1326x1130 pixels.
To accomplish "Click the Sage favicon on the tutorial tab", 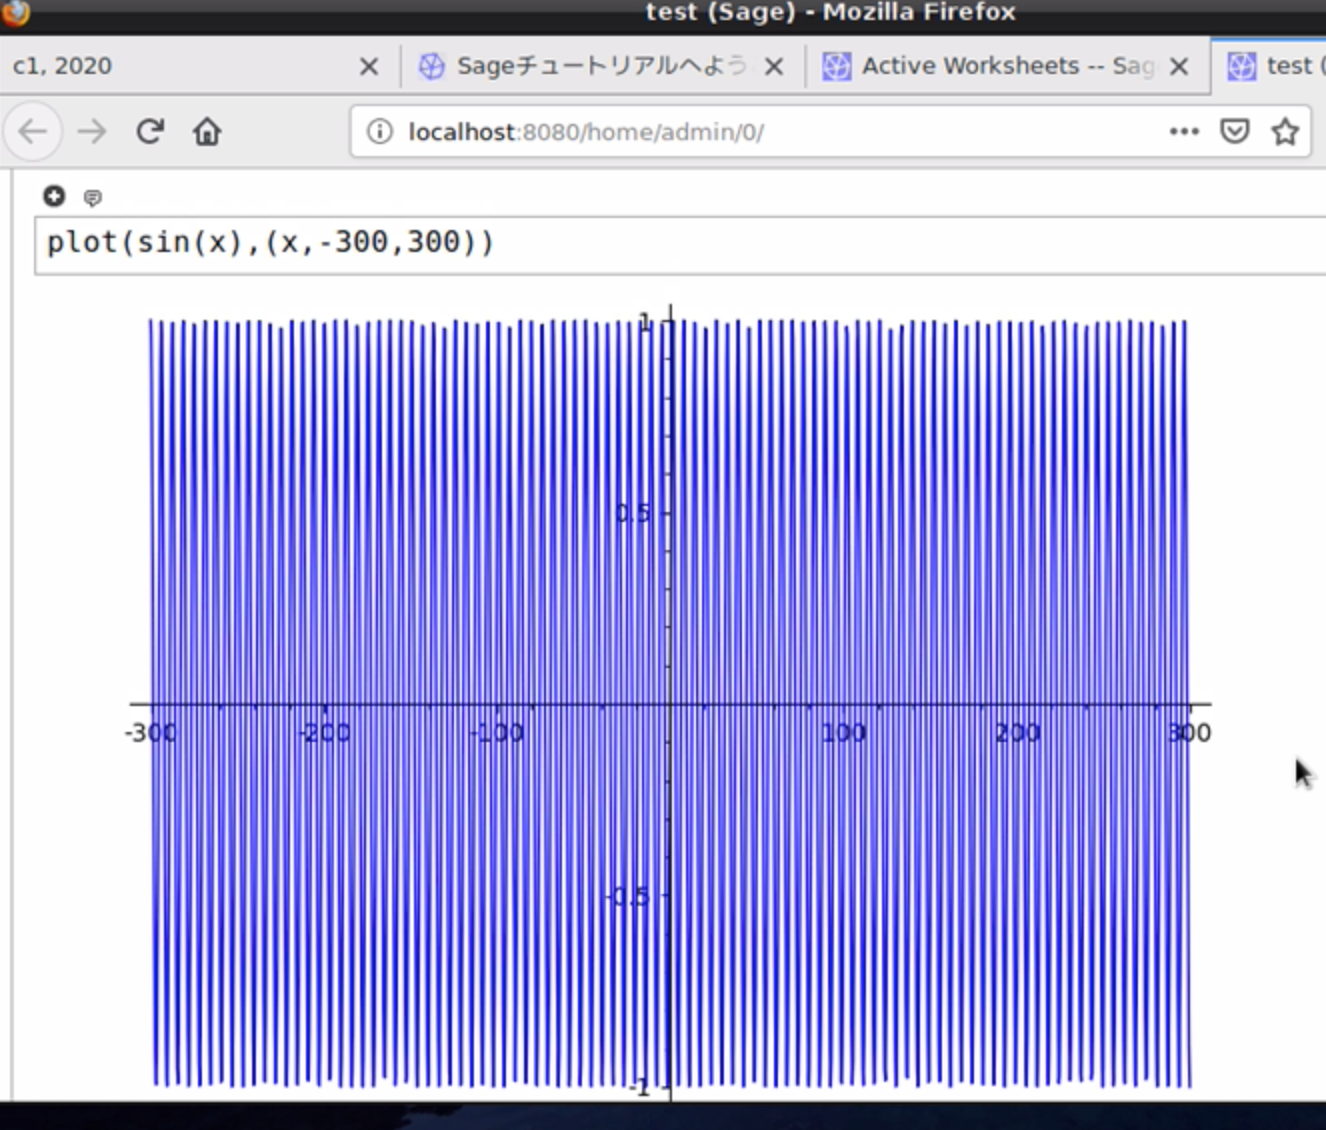I will (431, 66).
